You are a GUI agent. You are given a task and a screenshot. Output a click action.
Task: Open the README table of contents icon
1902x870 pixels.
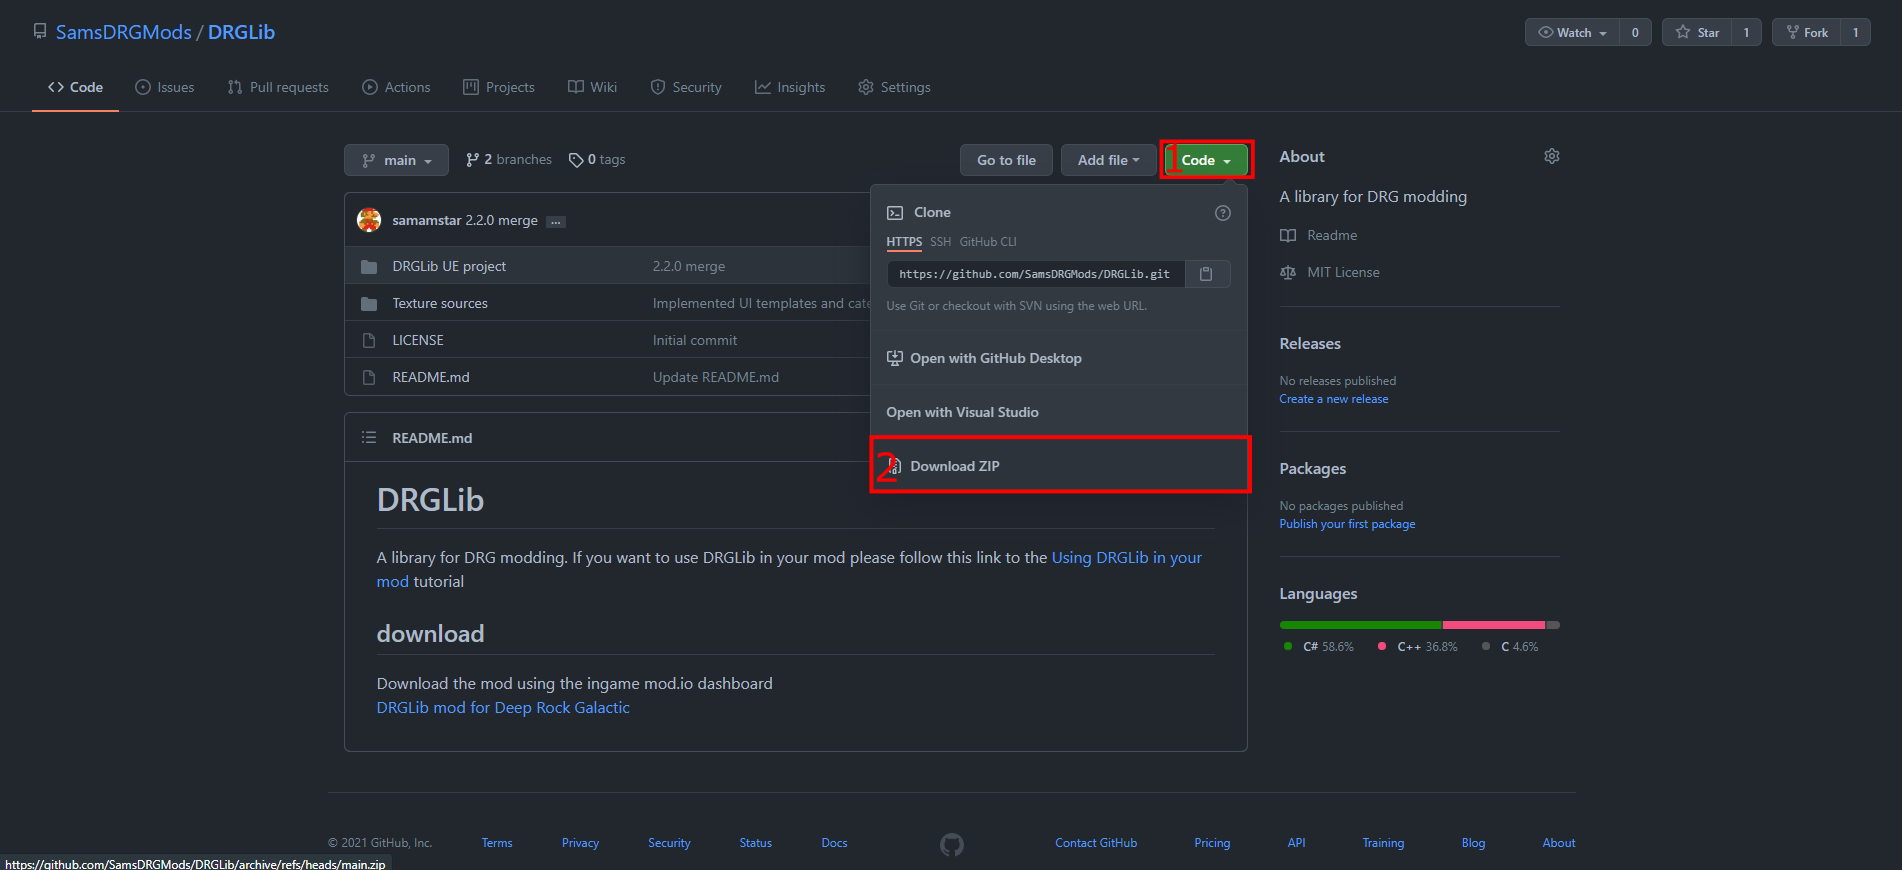(x=369, y=438)
